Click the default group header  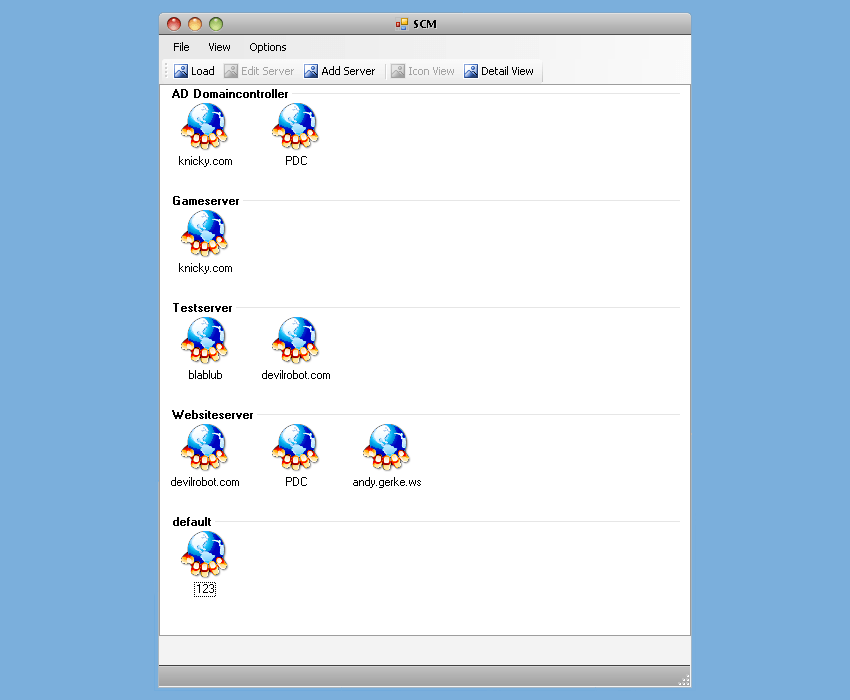click(x=191, y=522)
